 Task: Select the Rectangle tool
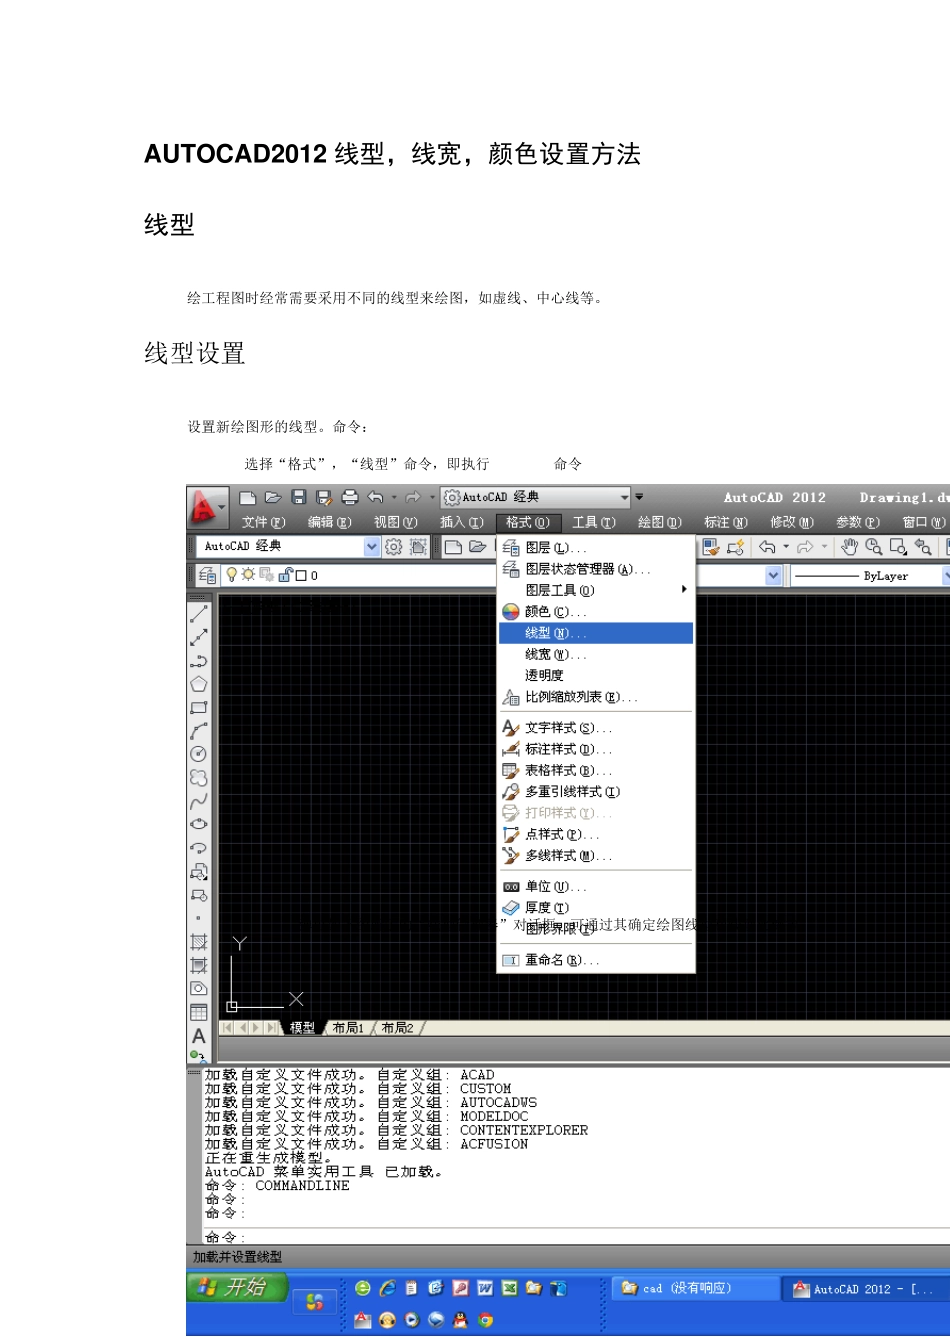(199, 707)
